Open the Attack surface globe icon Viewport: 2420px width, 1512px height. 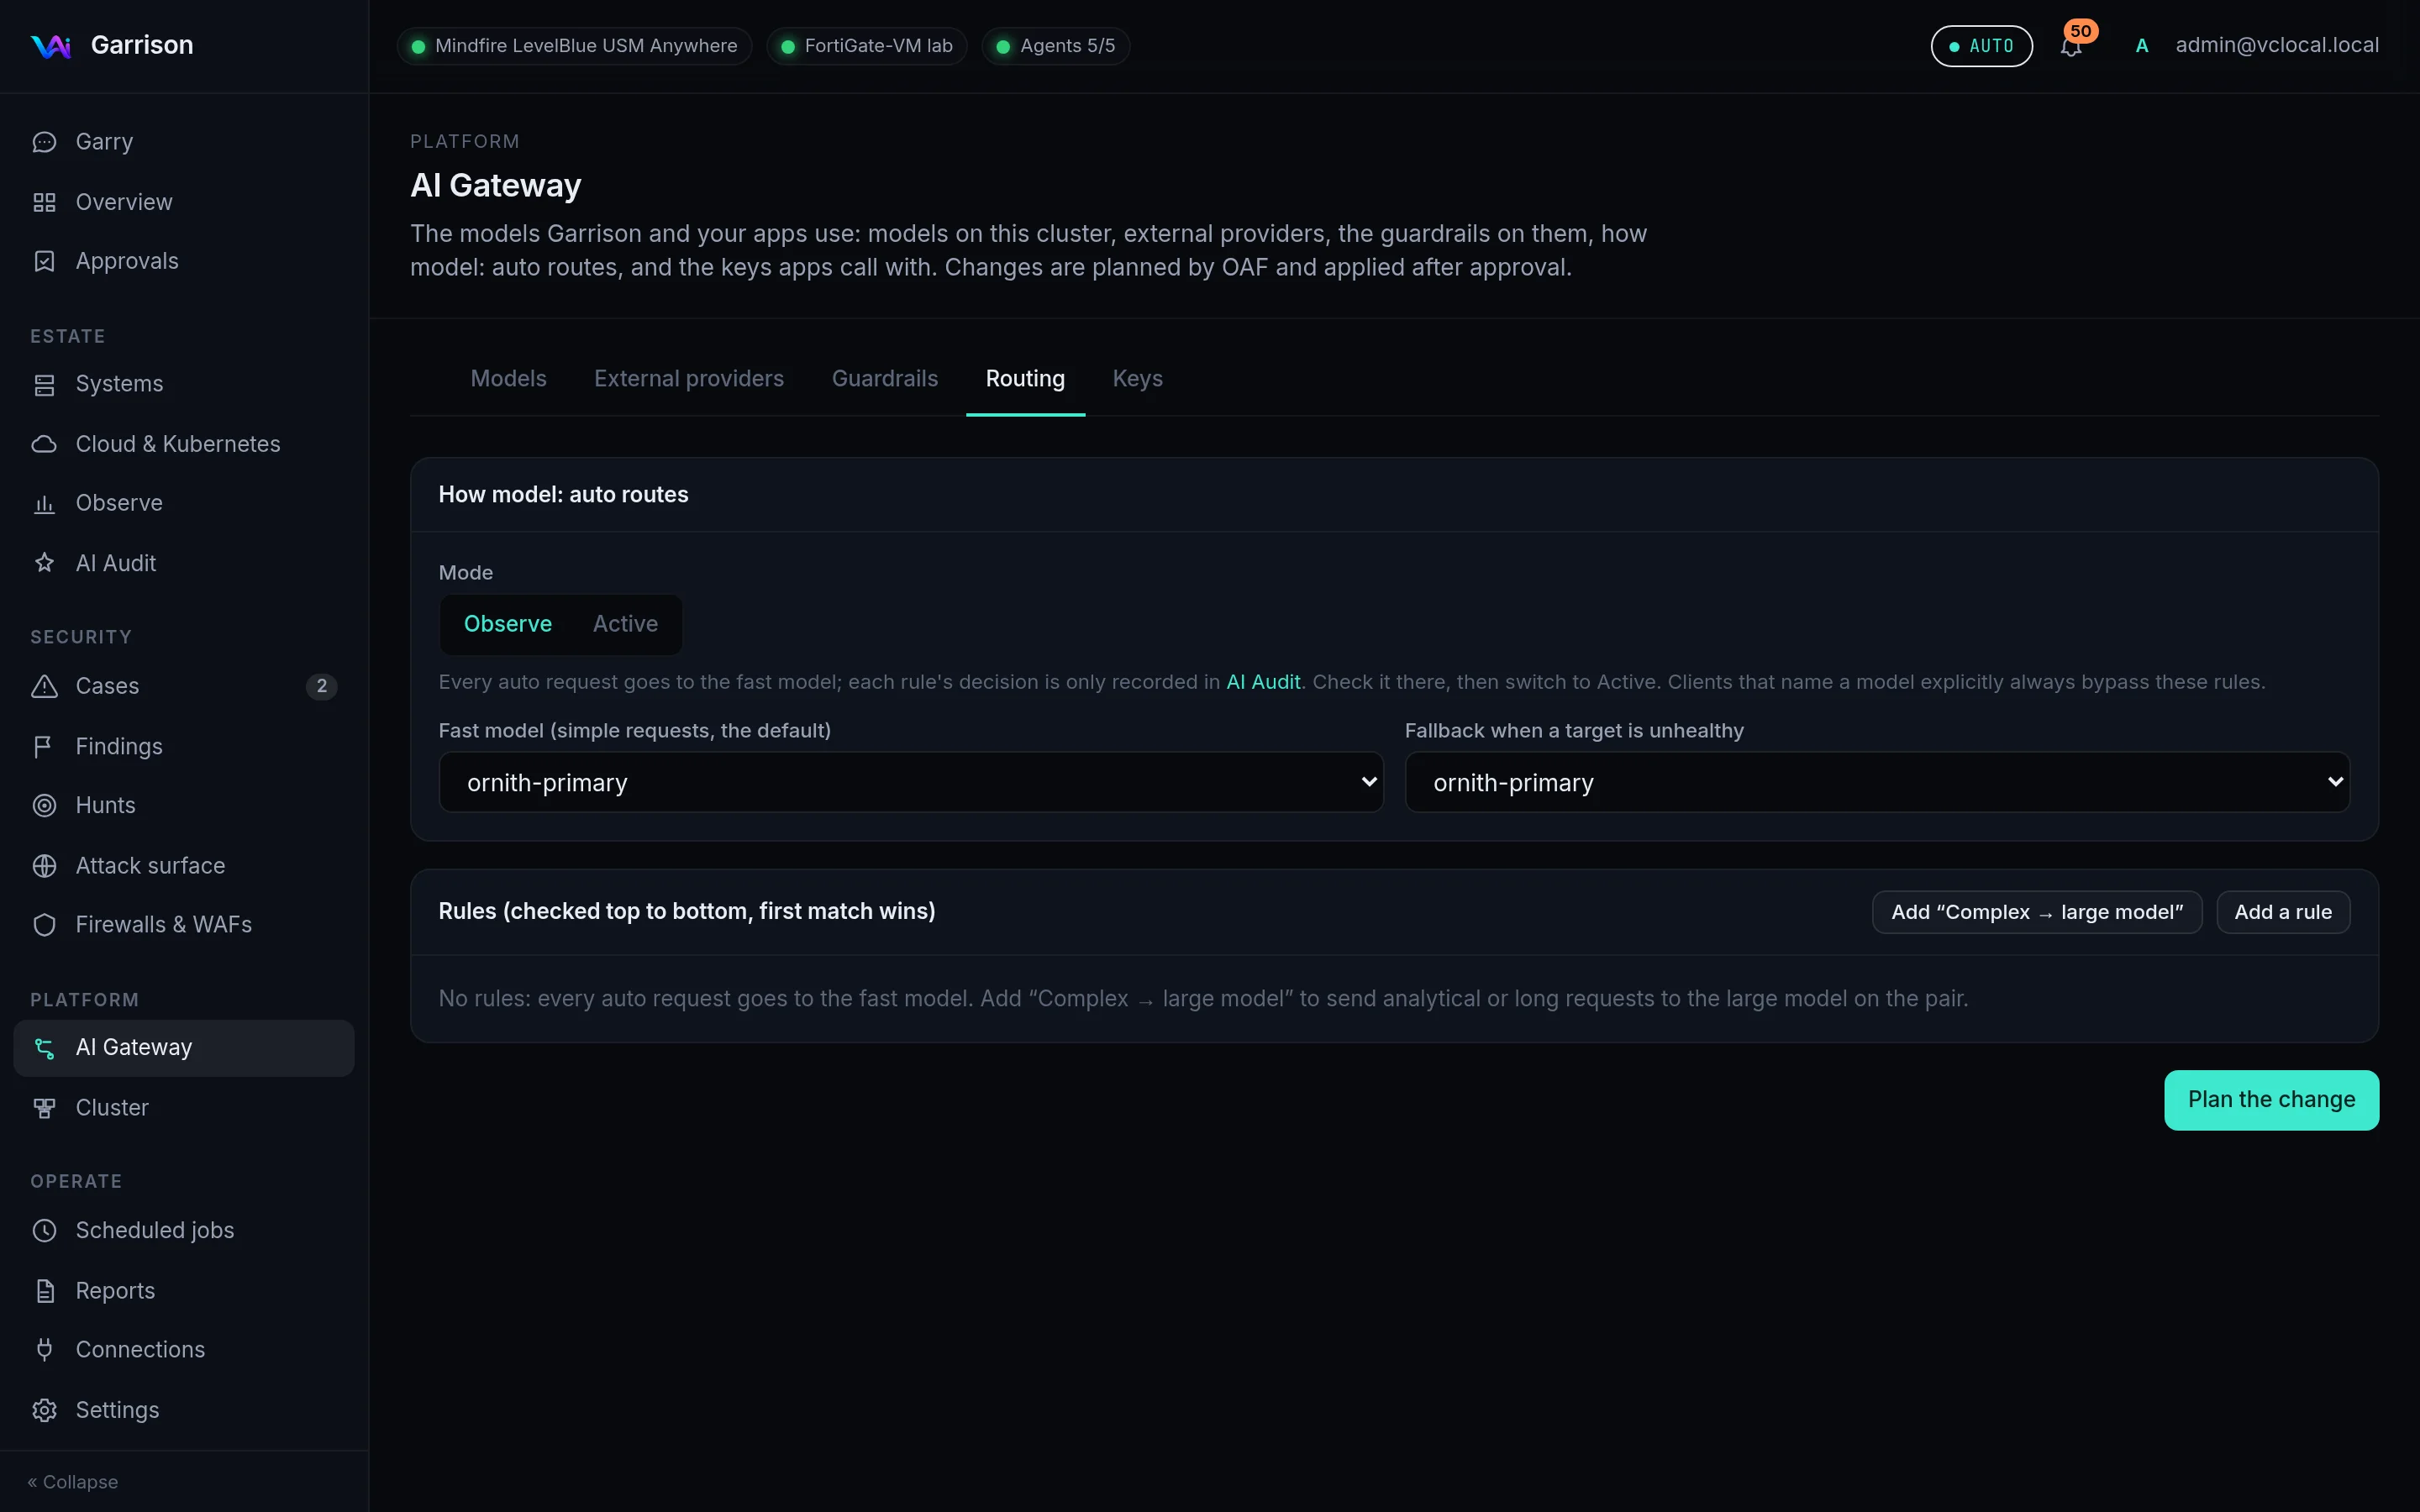[x=44, y=865]
